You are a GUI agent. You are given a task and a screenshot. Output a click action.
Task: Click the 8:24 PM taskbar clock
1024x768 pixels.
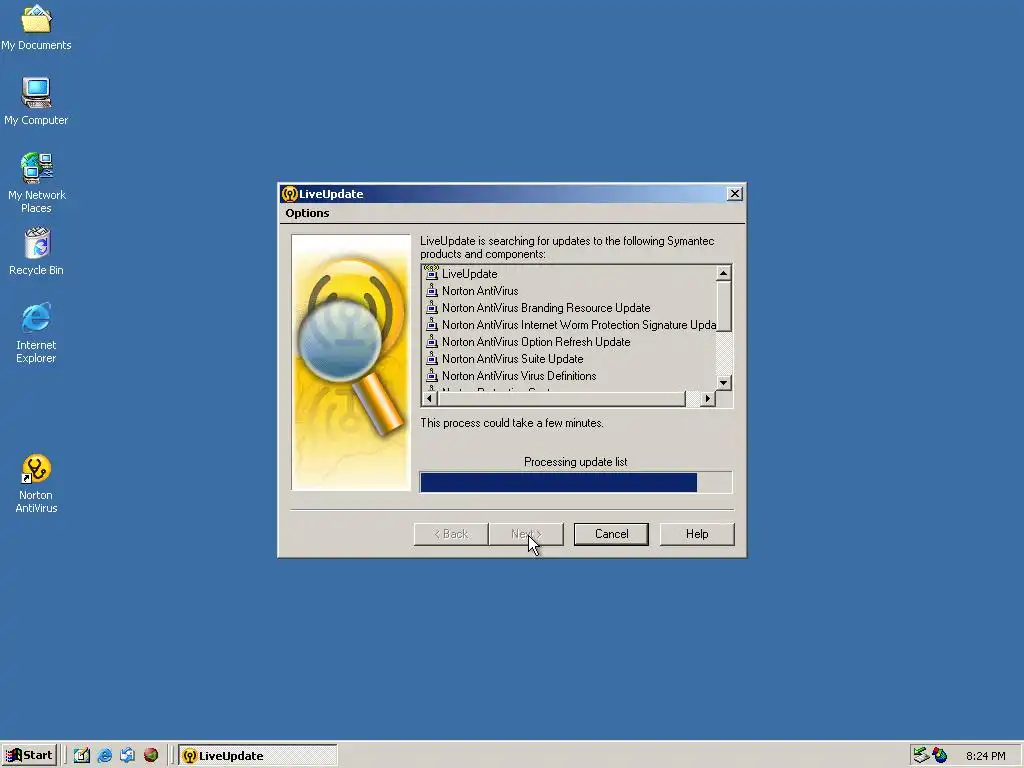coord(985,756)
